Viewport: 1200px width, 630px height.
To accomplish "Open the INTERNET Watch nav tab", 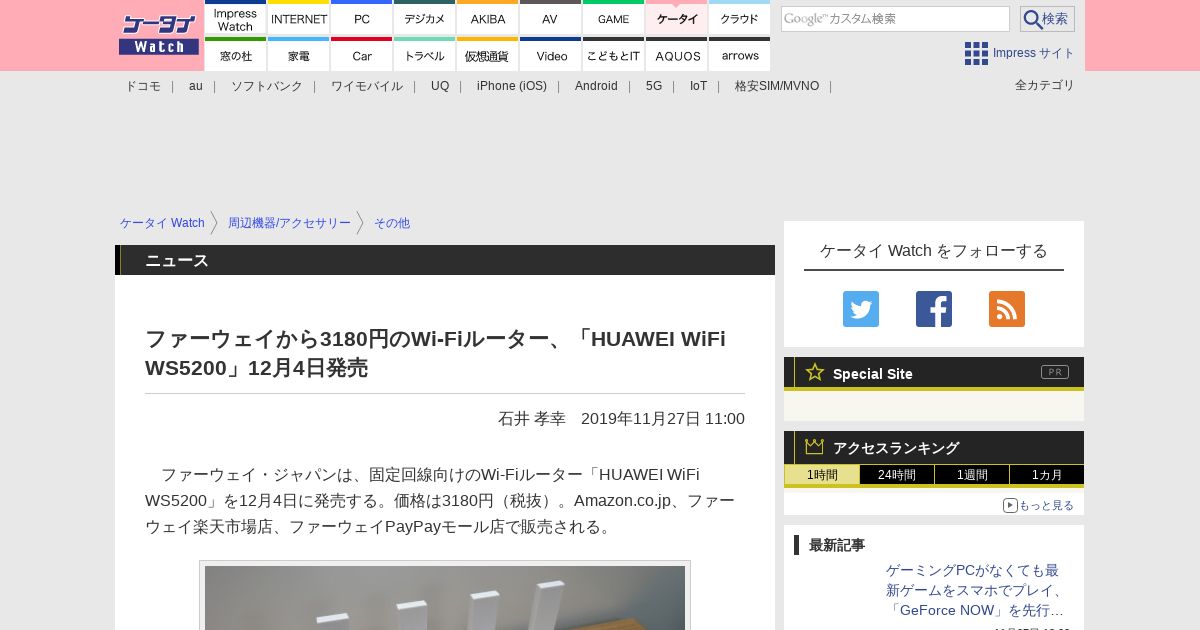I will coord(299,18).
